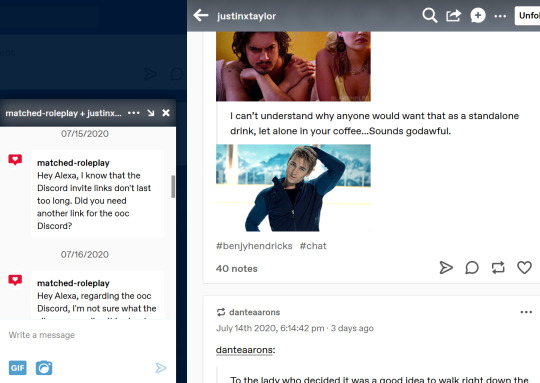This screenshot has height=383, width=540.
Task: Open the GIF picker in chat
Action: coord(18,368)
